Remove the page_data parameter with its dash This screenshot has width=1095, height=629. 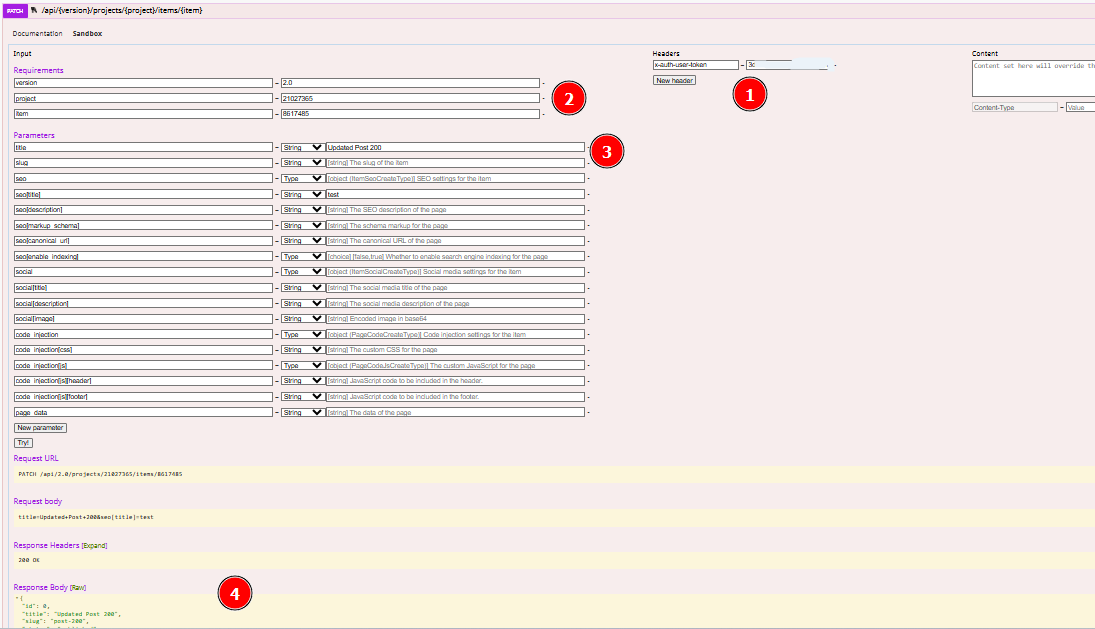589,413
